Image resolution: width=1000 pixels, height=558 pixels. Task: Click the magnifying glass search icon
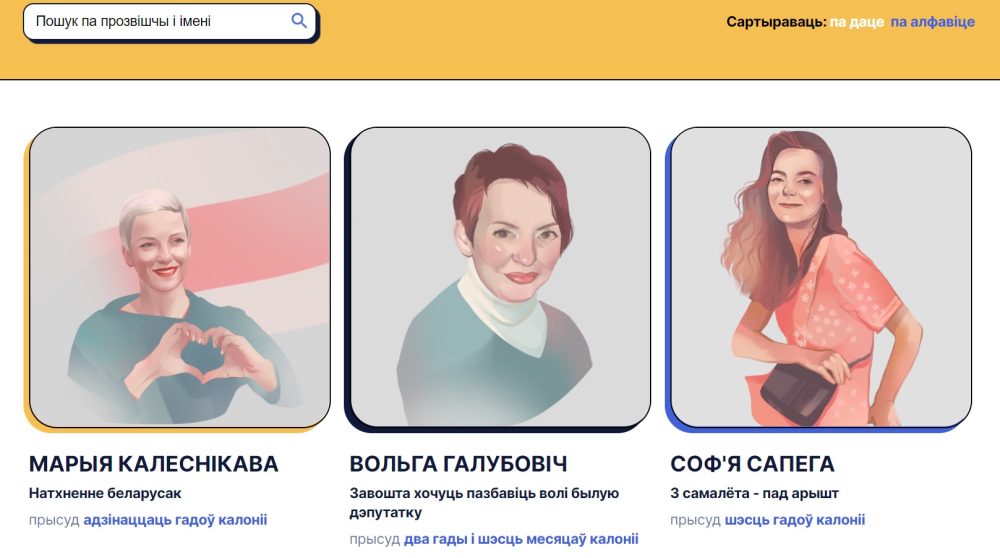pyautogui.click(x=298, y=21)
